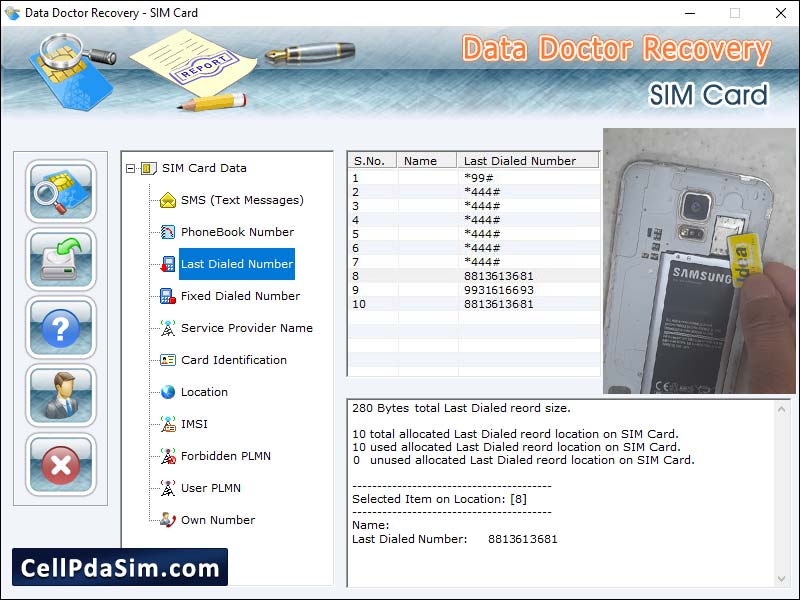This screenshot has width=800, height=600.
Task: Select row 4 in the dialed list
Action: click(473, 220)
